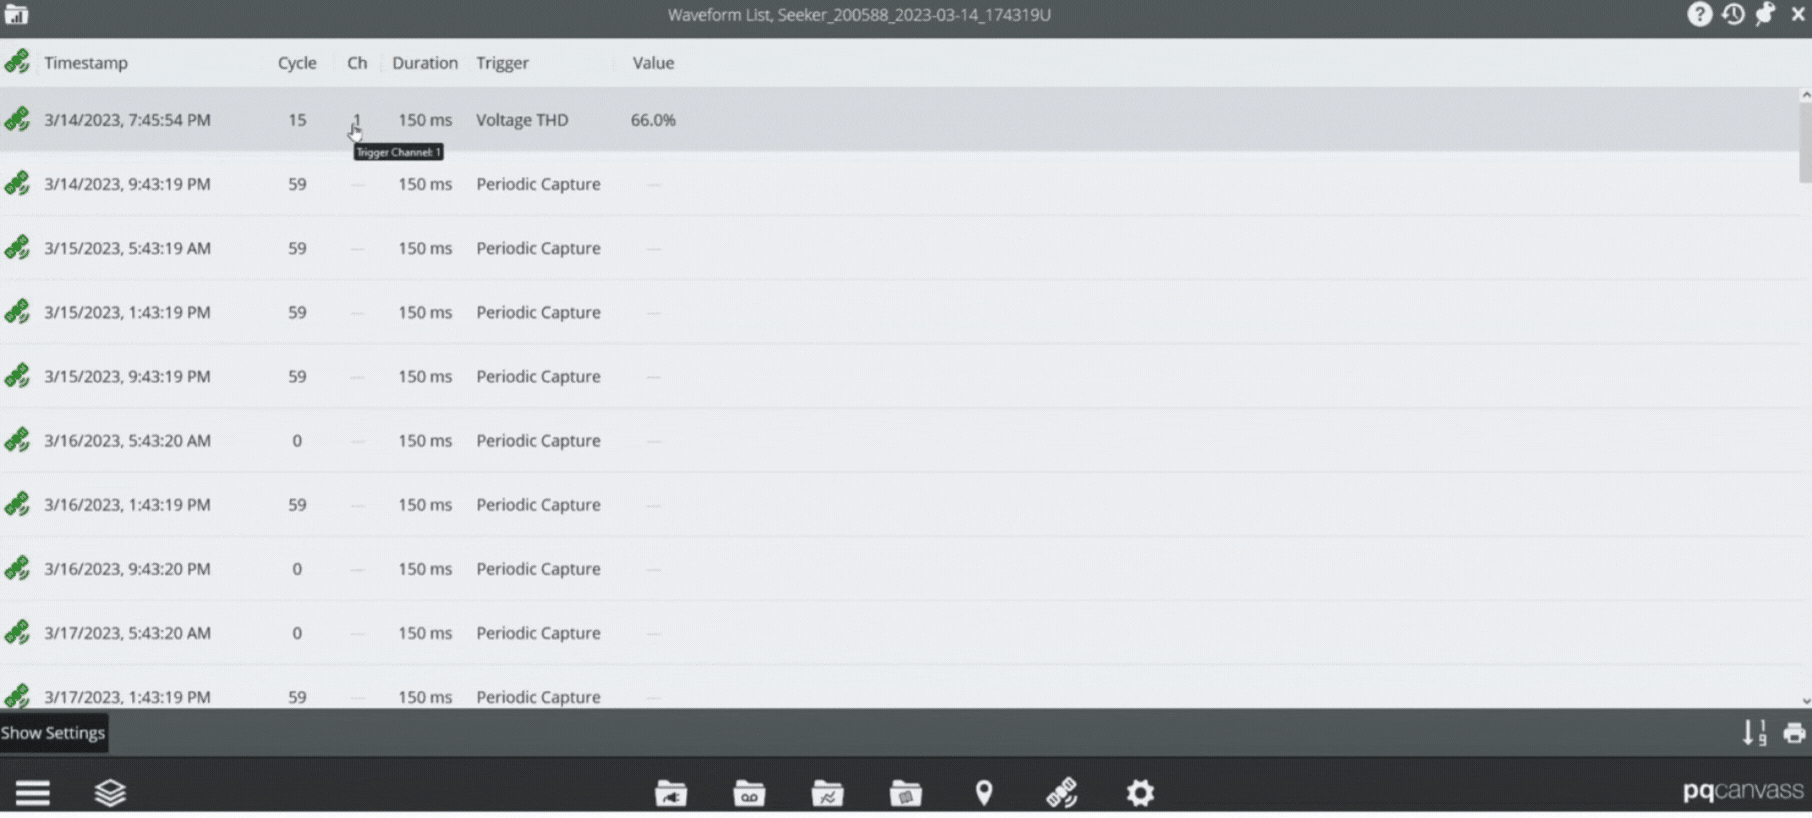Click the folder icon with plug symbol
This screenshot has height=818, width=1812.
(x=670, y=794)
